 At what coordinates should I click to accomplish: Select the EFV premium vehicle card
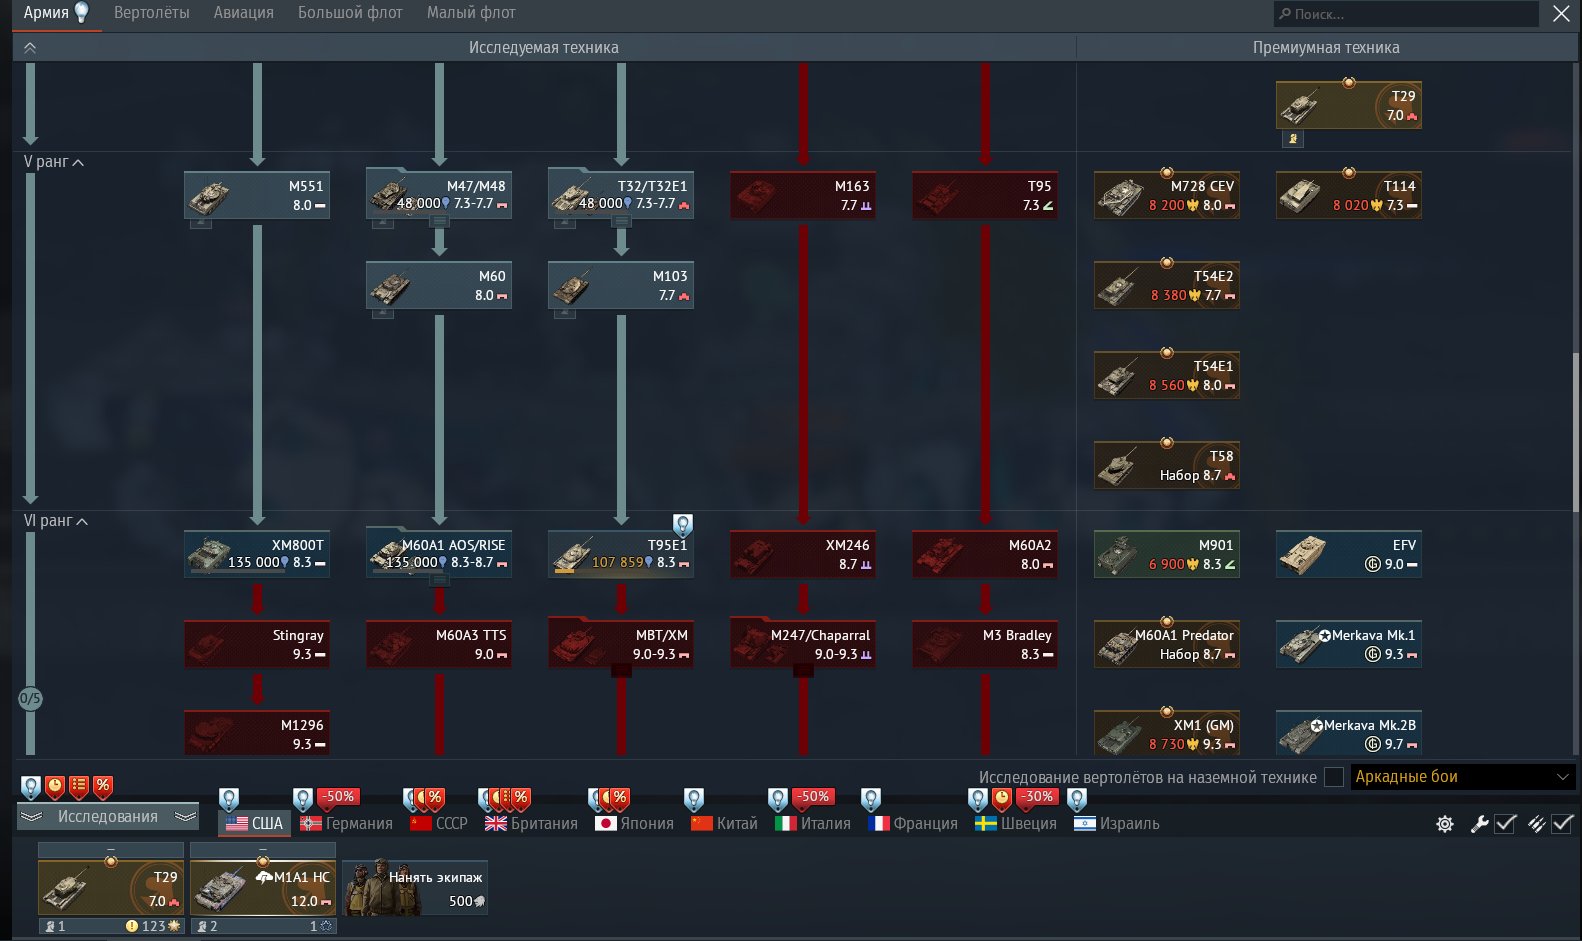pos(1349,554)
